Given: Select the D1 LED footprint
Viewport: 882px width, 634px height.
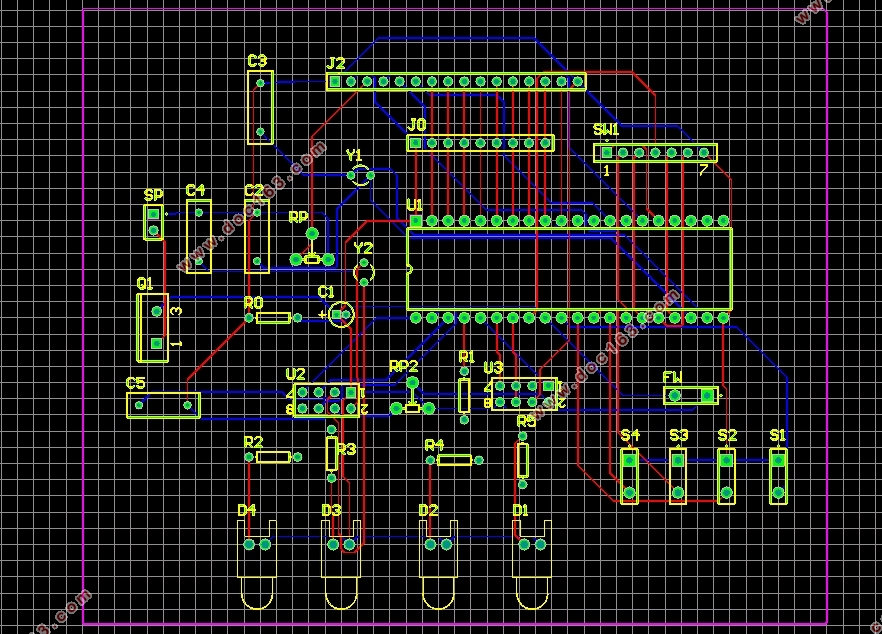Looking at the screenshot, I should pyautogui.click(x=532, y=565).
